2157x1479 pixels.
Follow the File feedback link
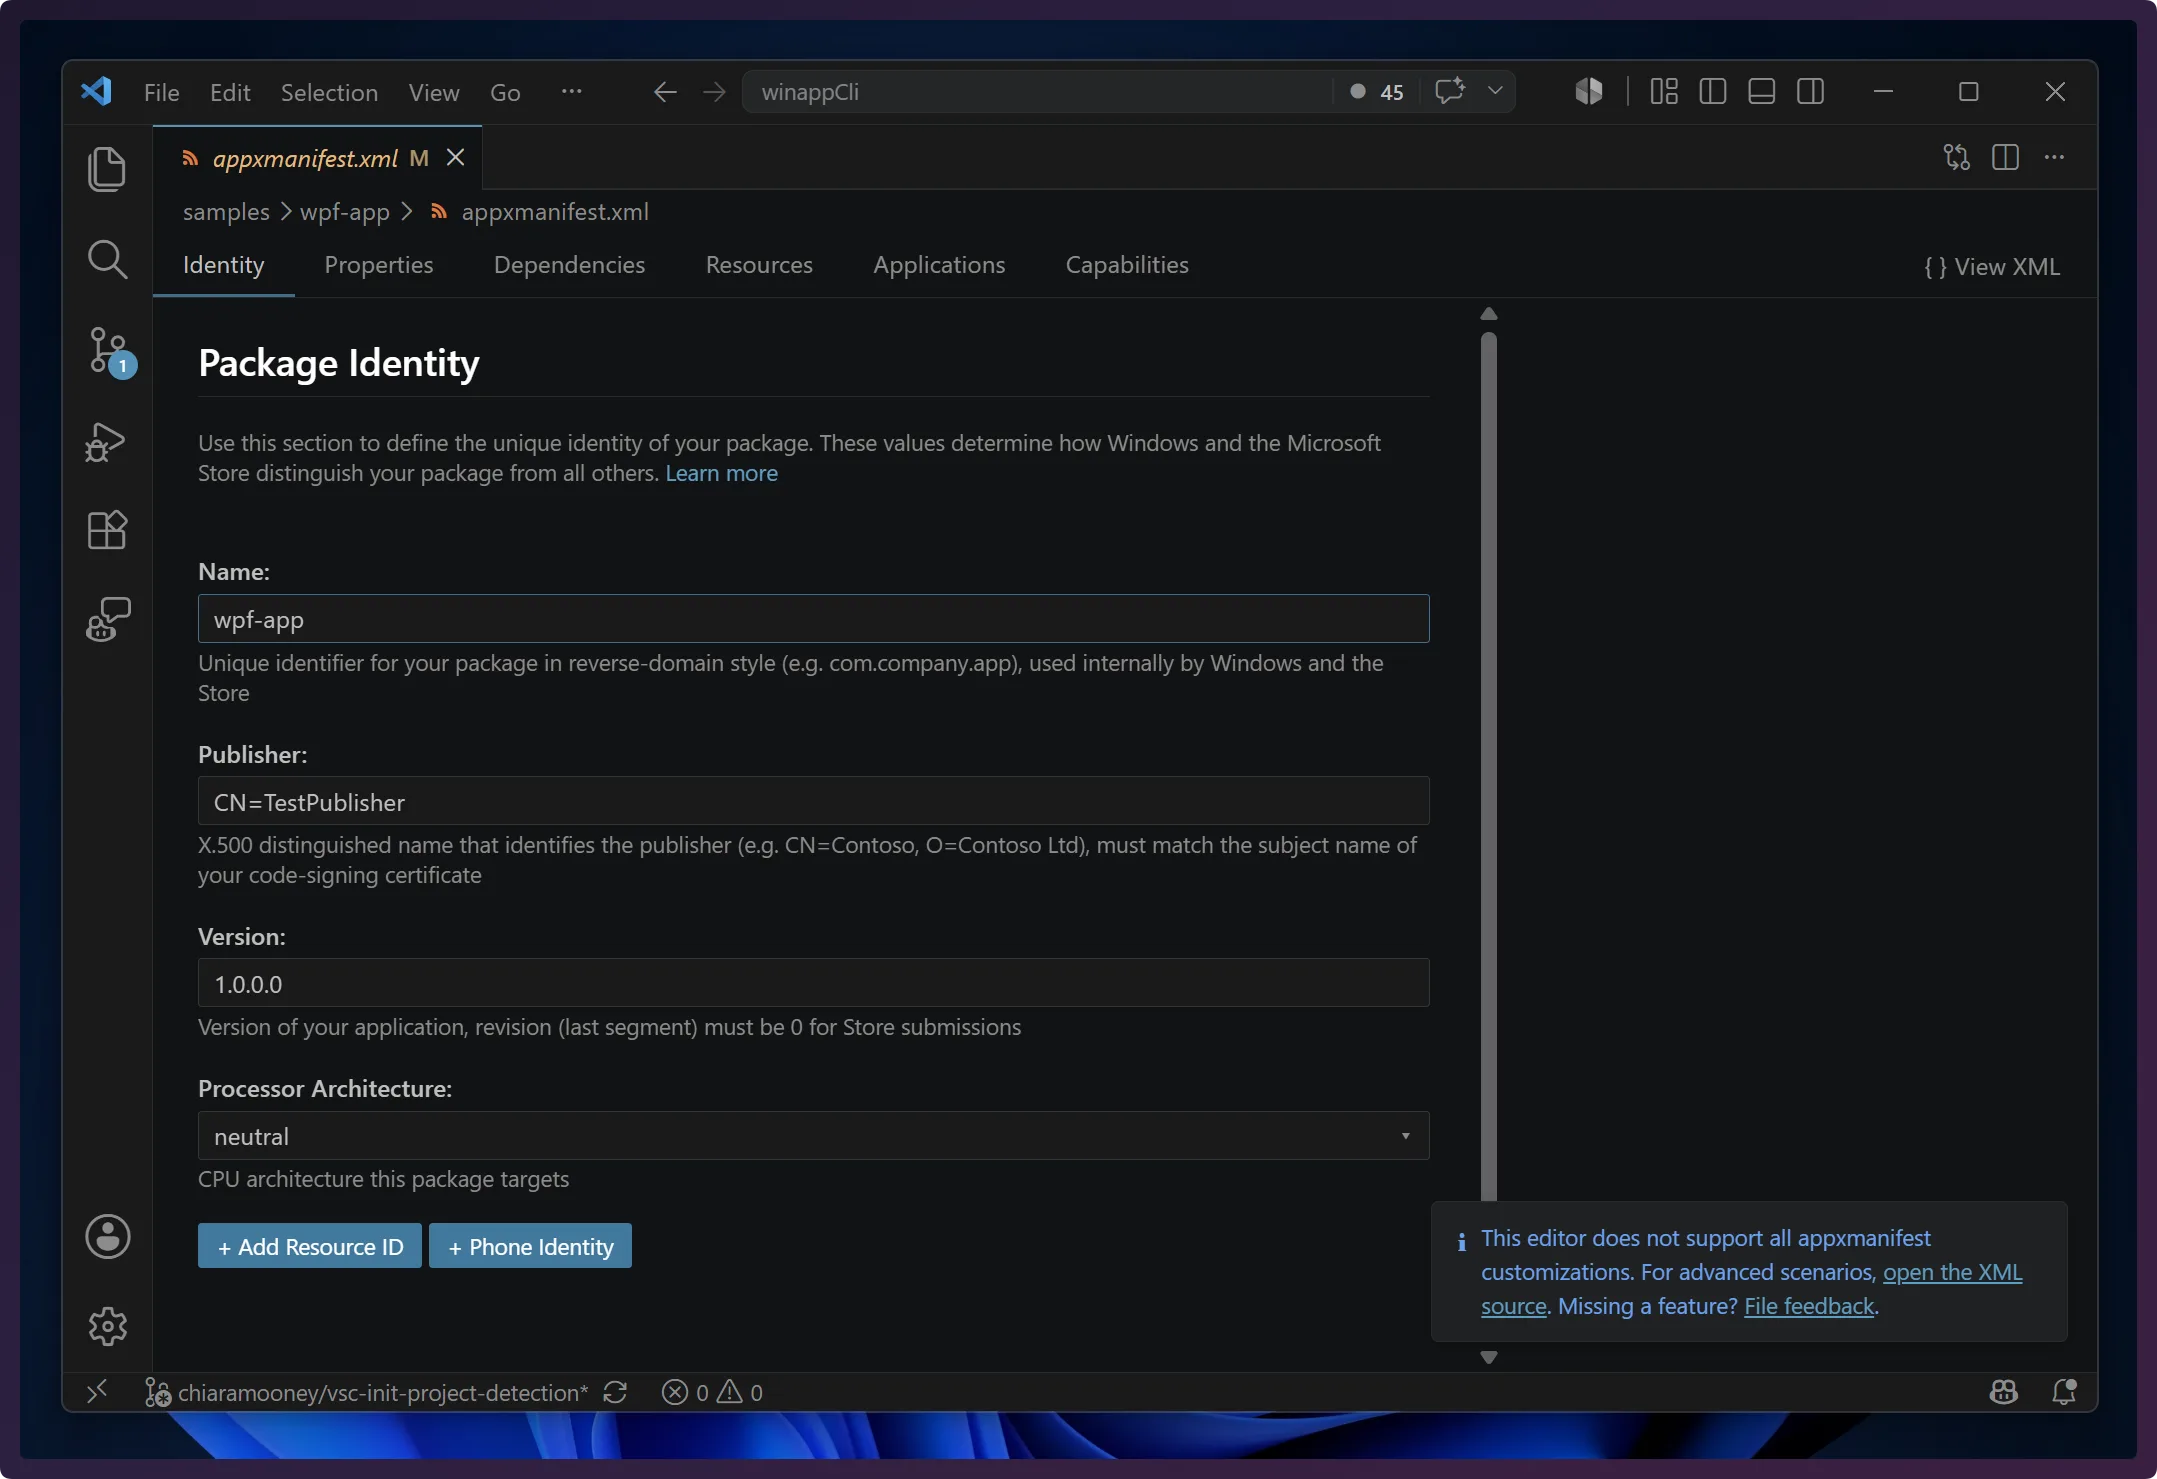point(1809,1306)
